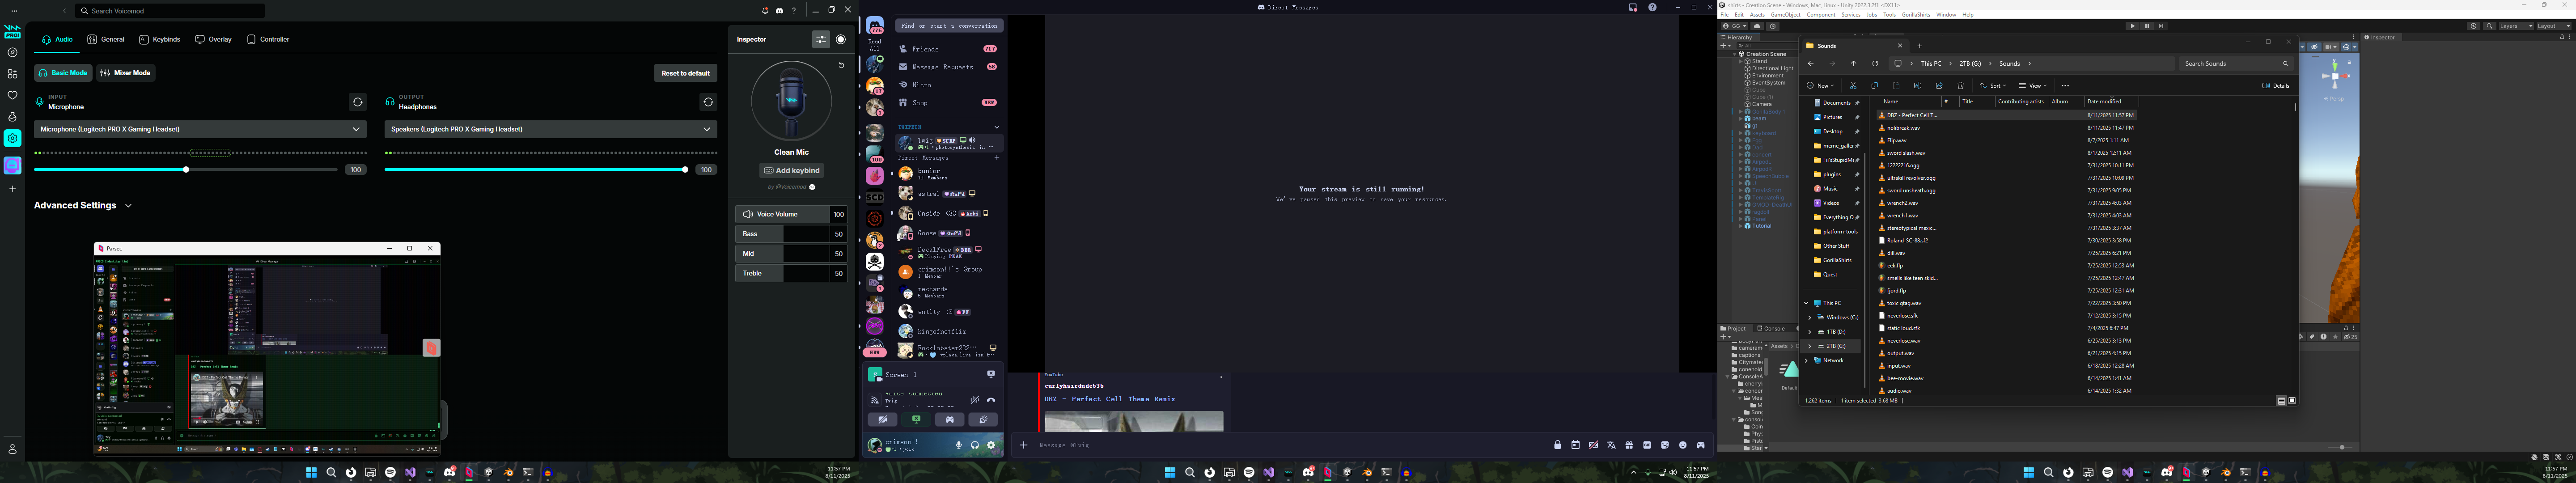Switch Voicemod to Mixer Mode

pyautogui.click(x=125, y=73)
